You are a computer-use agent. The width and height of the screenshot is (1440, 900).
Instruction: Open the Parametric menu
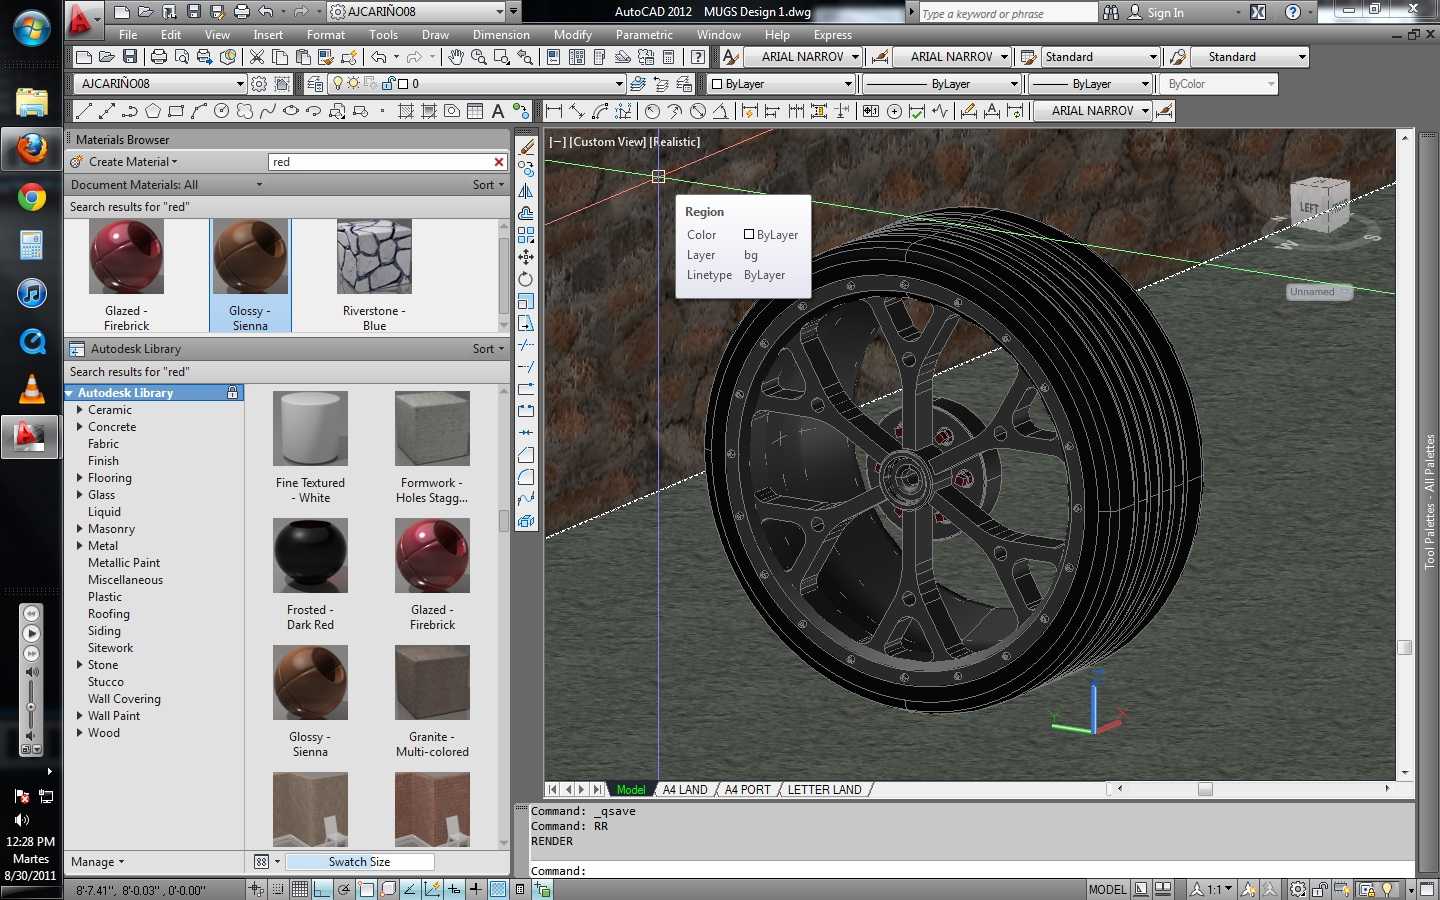[644, 35]
